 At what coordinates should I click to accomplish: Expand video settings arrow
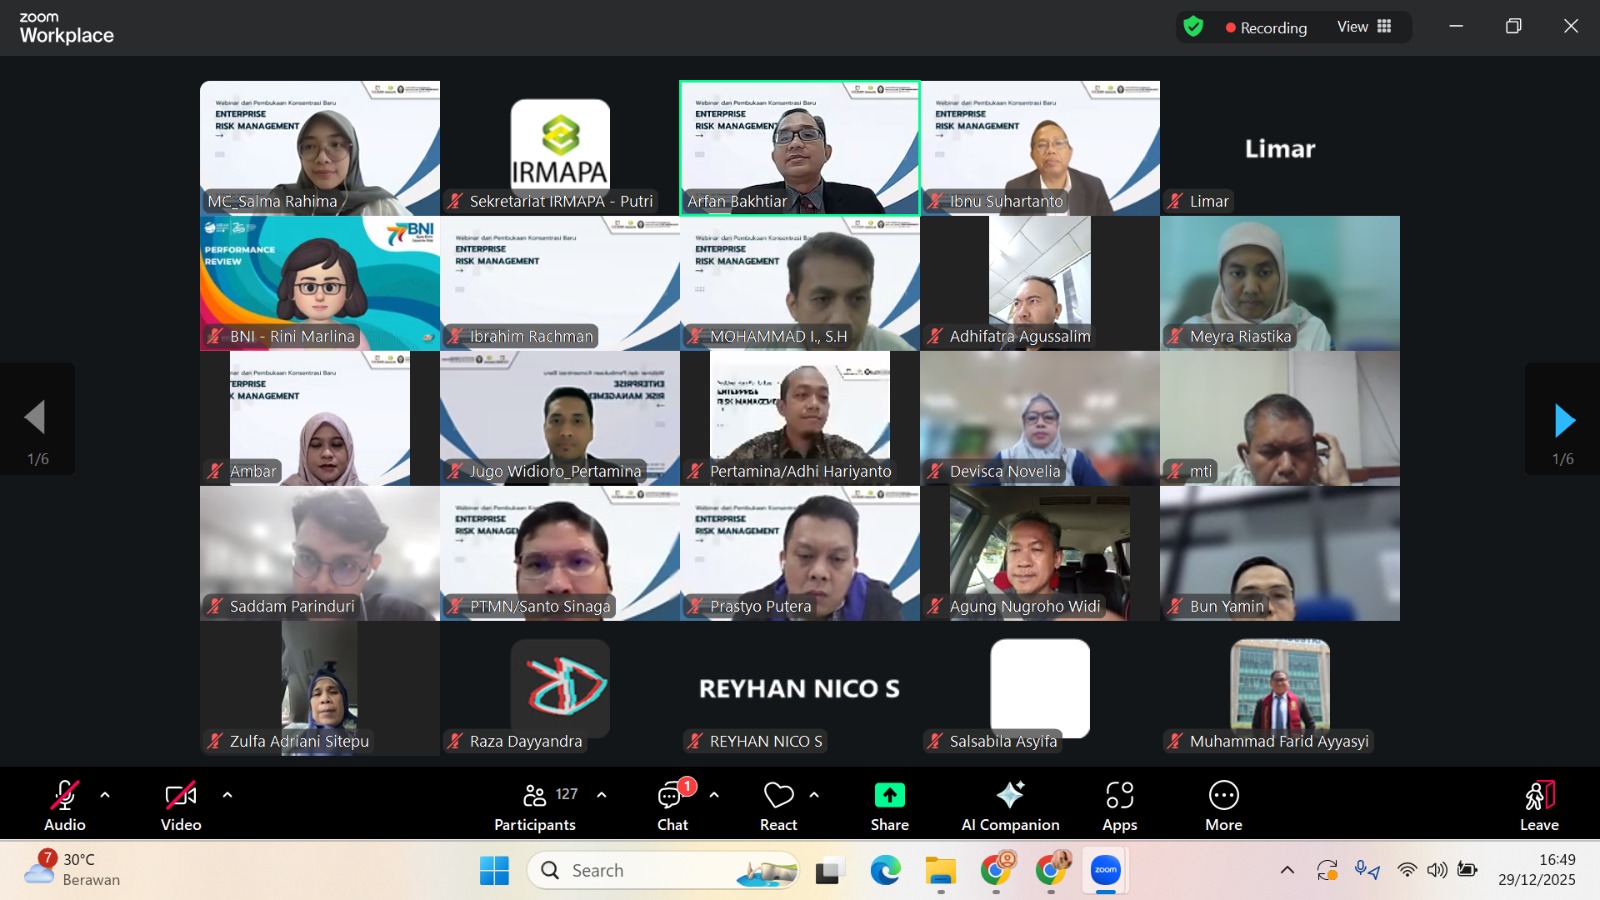227,795
